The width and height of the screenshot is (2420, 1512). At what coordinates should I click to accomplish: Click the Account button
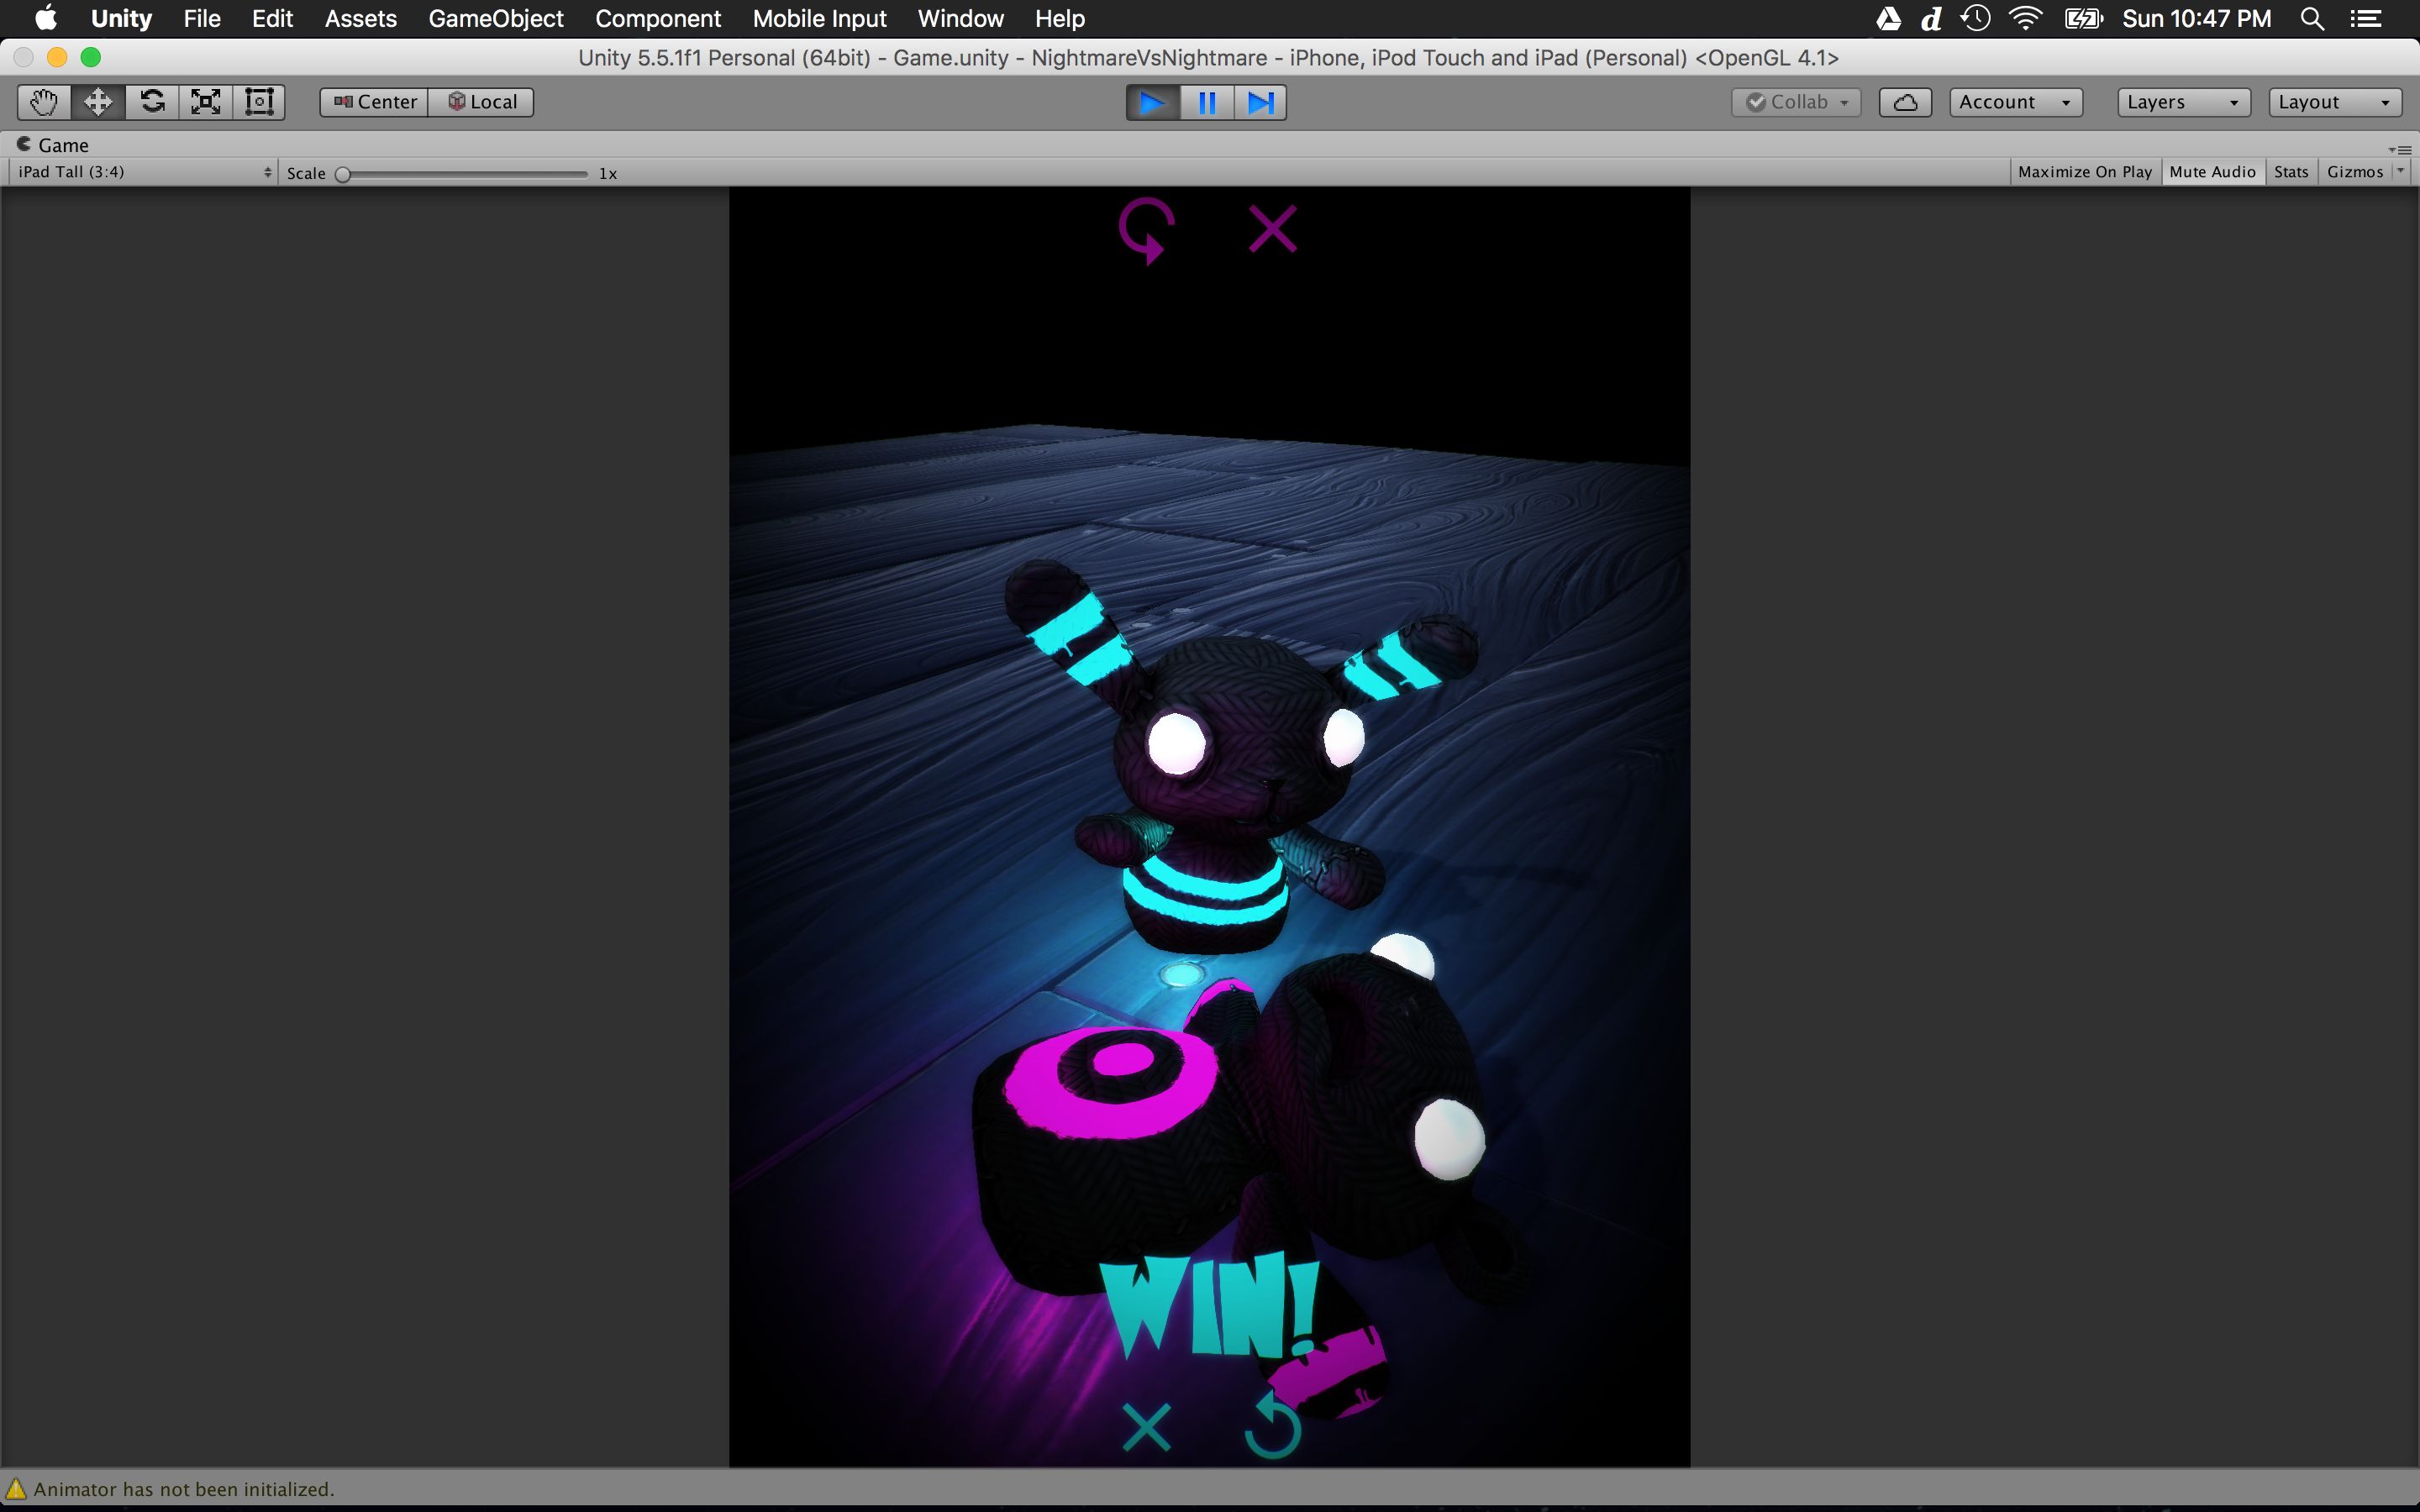click(x=2014, y=102)
